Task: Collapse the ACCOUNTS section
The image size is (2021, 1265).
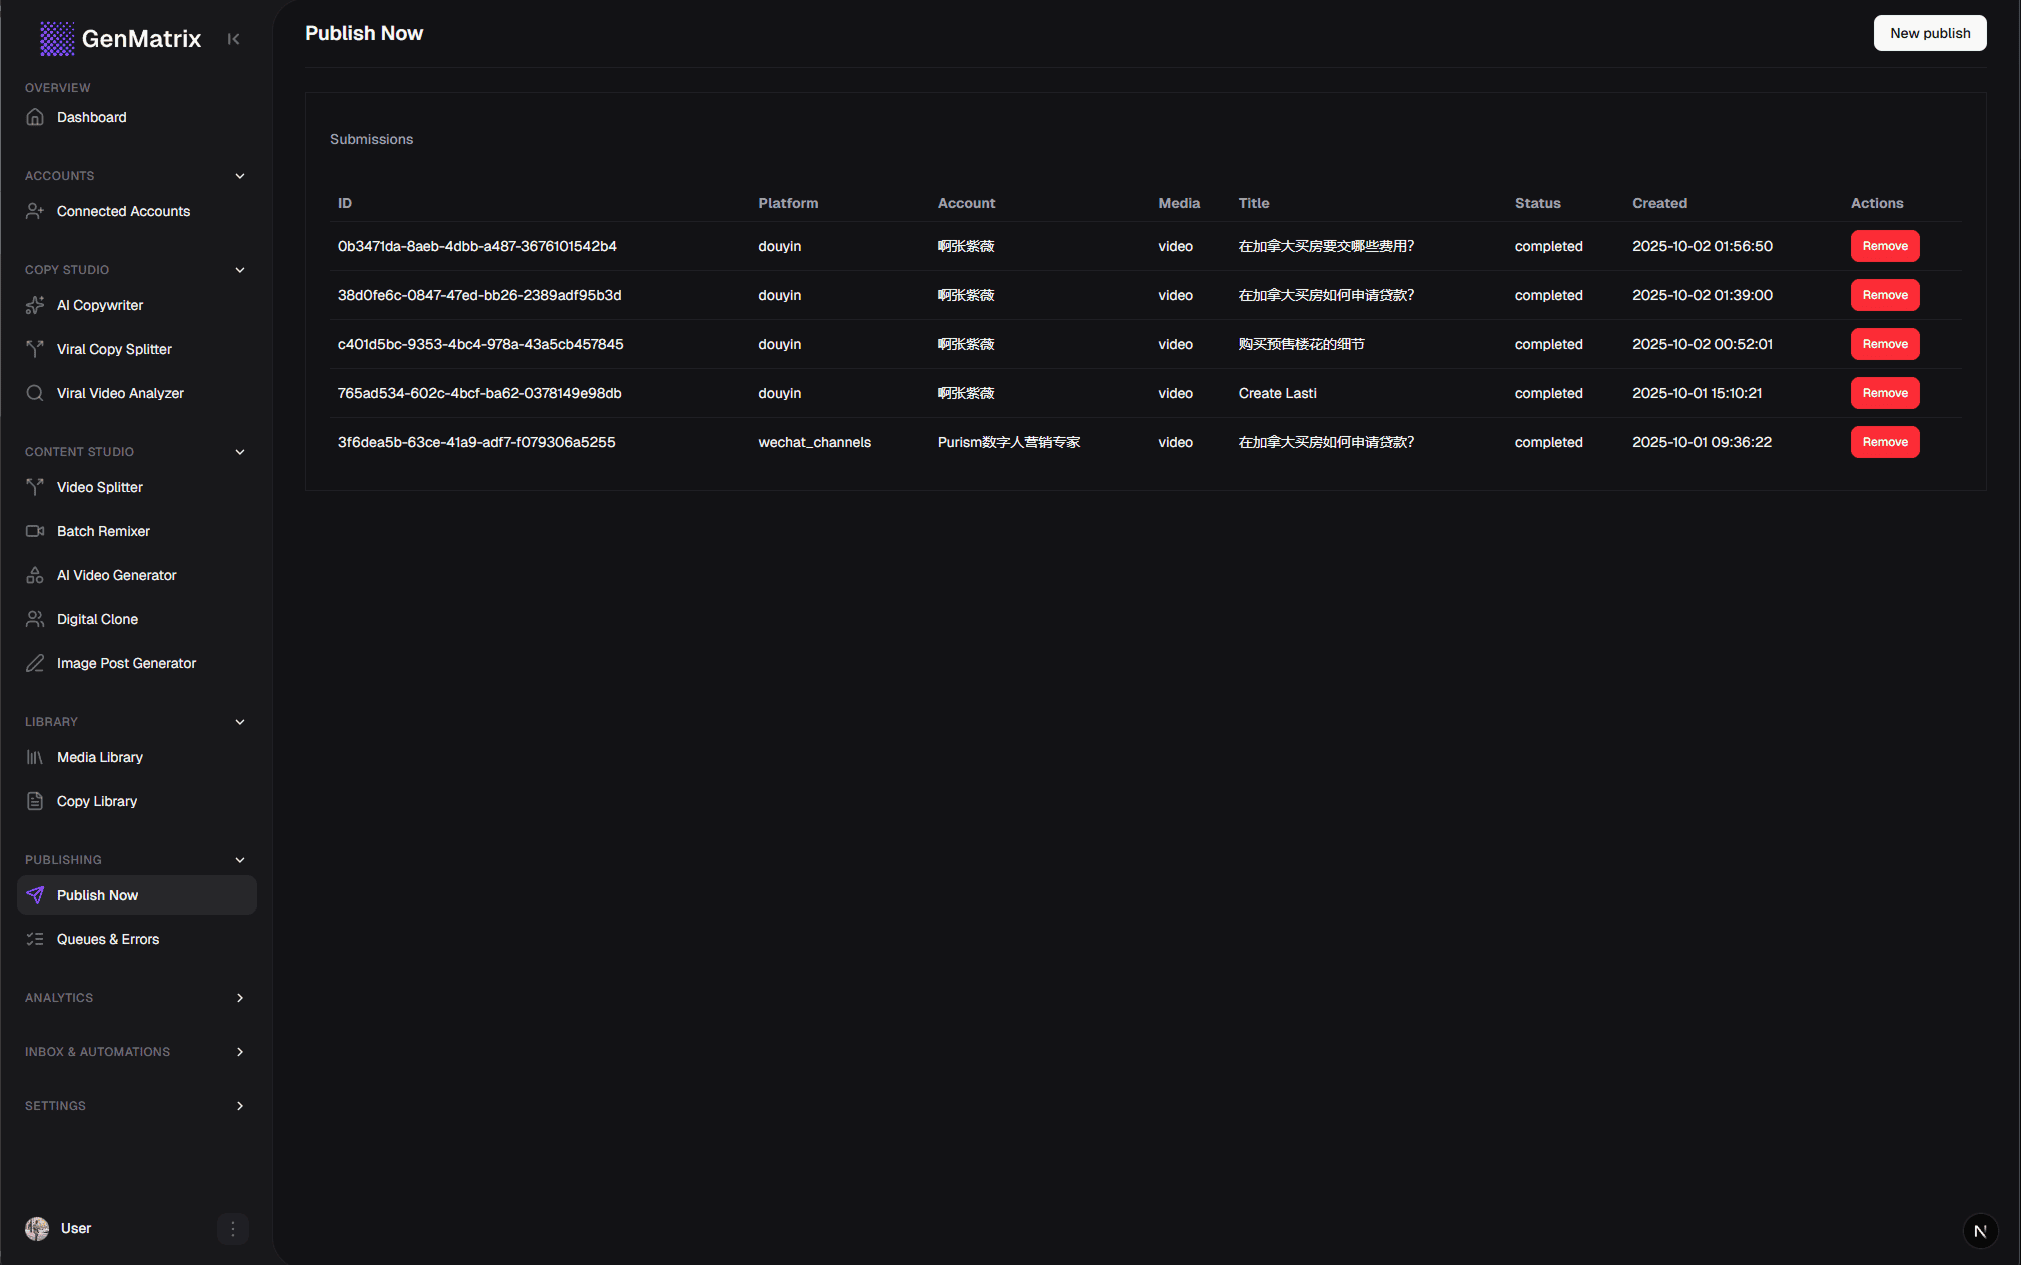Action: tap(240, 175)
